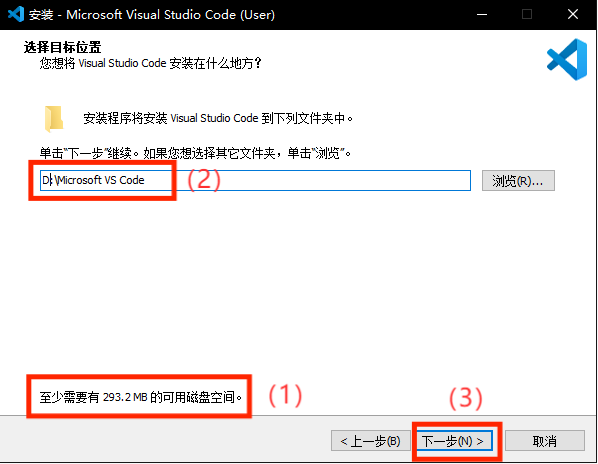Click the large VS Code logo

click(567, 59)
